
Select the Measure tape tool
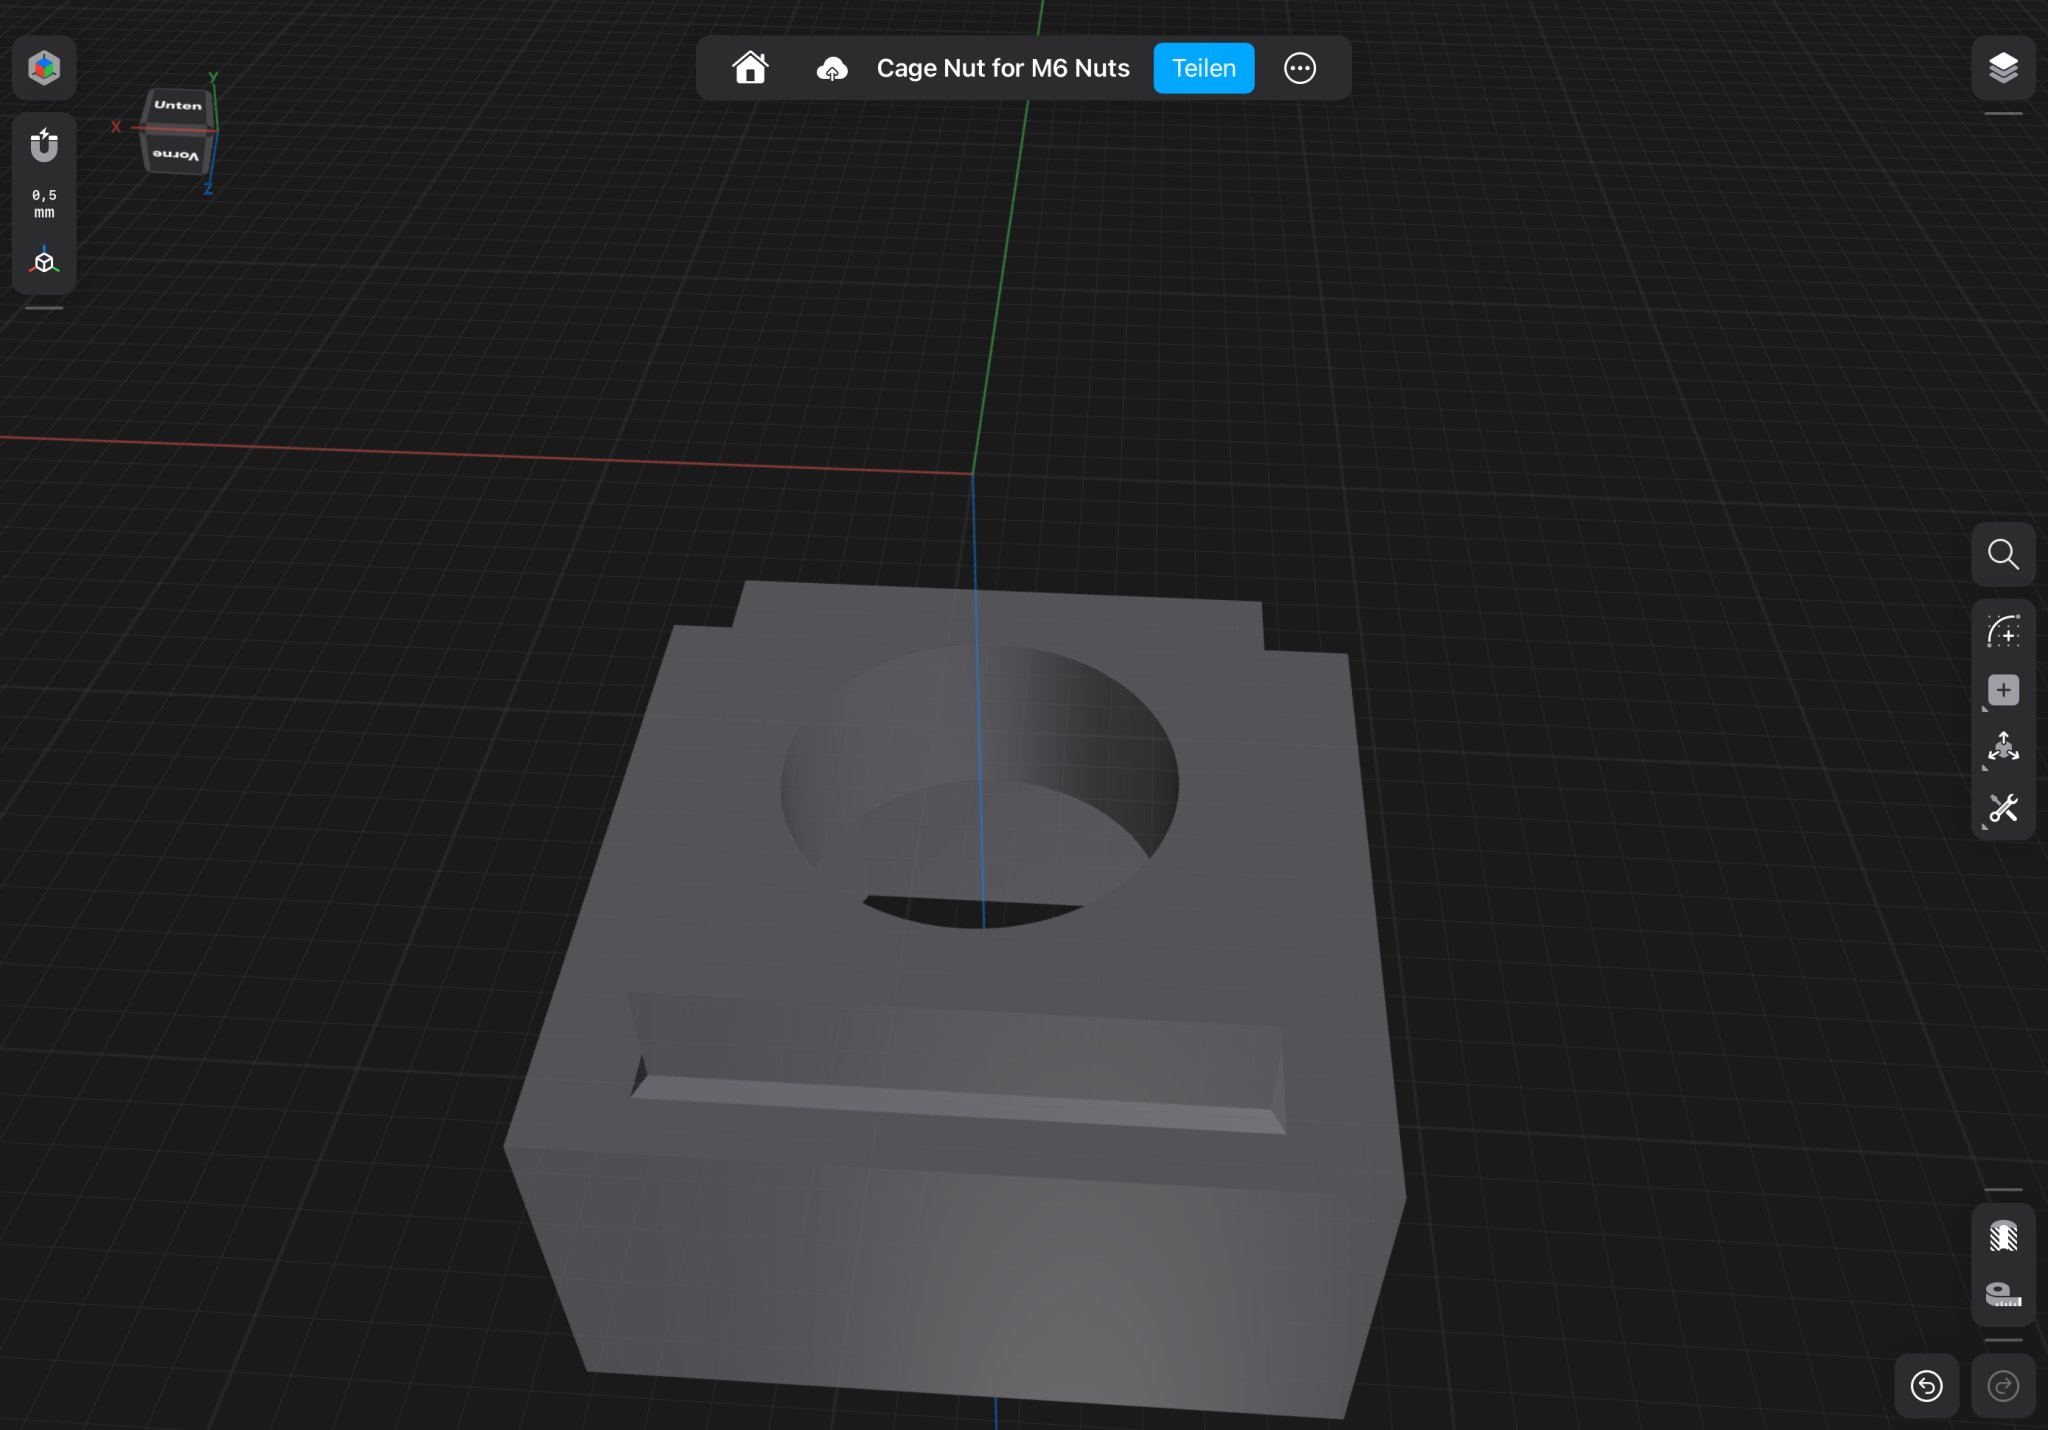2003,1294
